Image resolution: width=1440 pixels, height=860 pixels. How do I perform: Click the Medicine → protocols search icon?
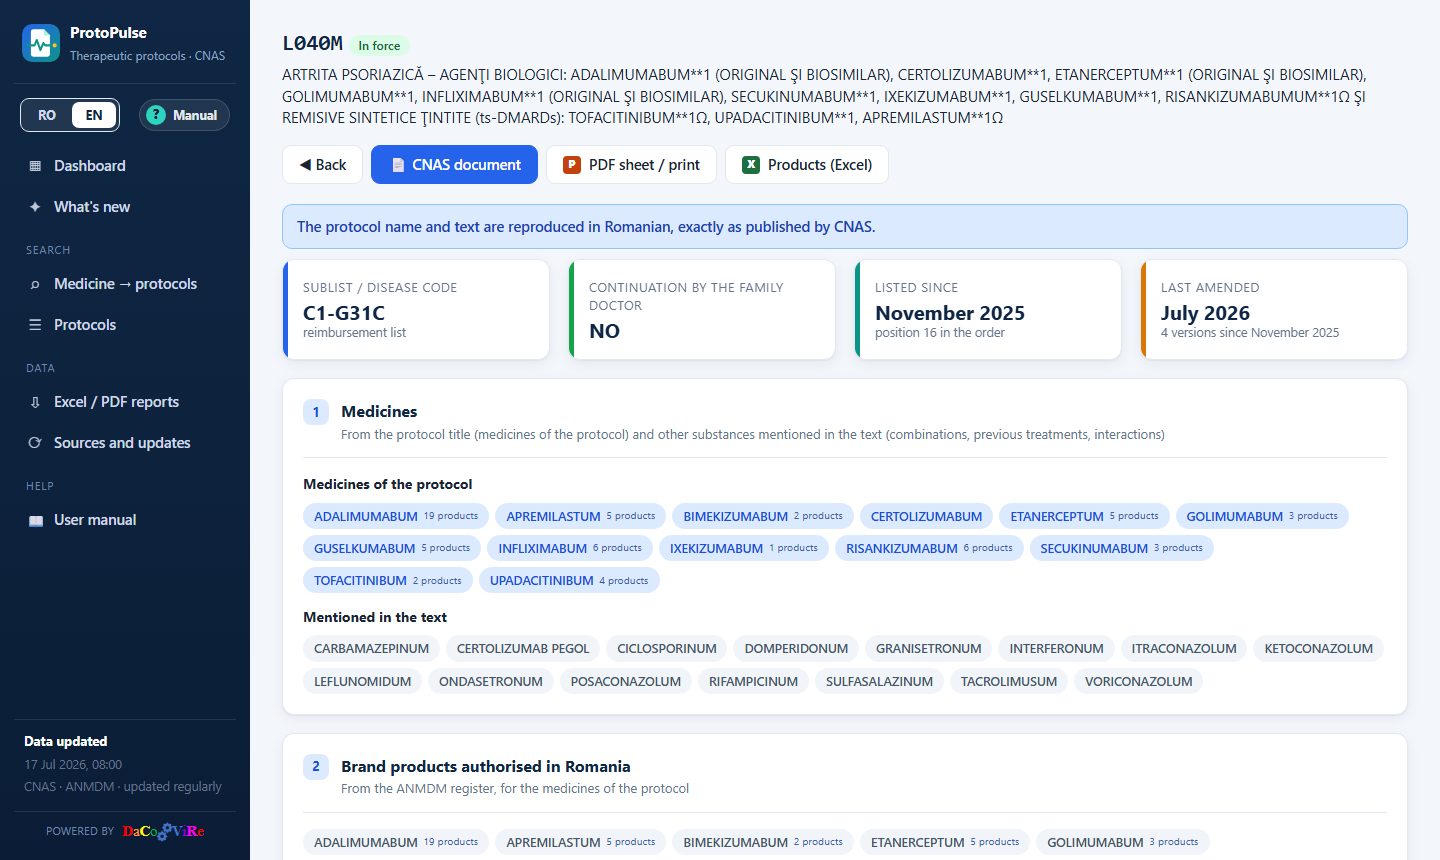[35, 284]
